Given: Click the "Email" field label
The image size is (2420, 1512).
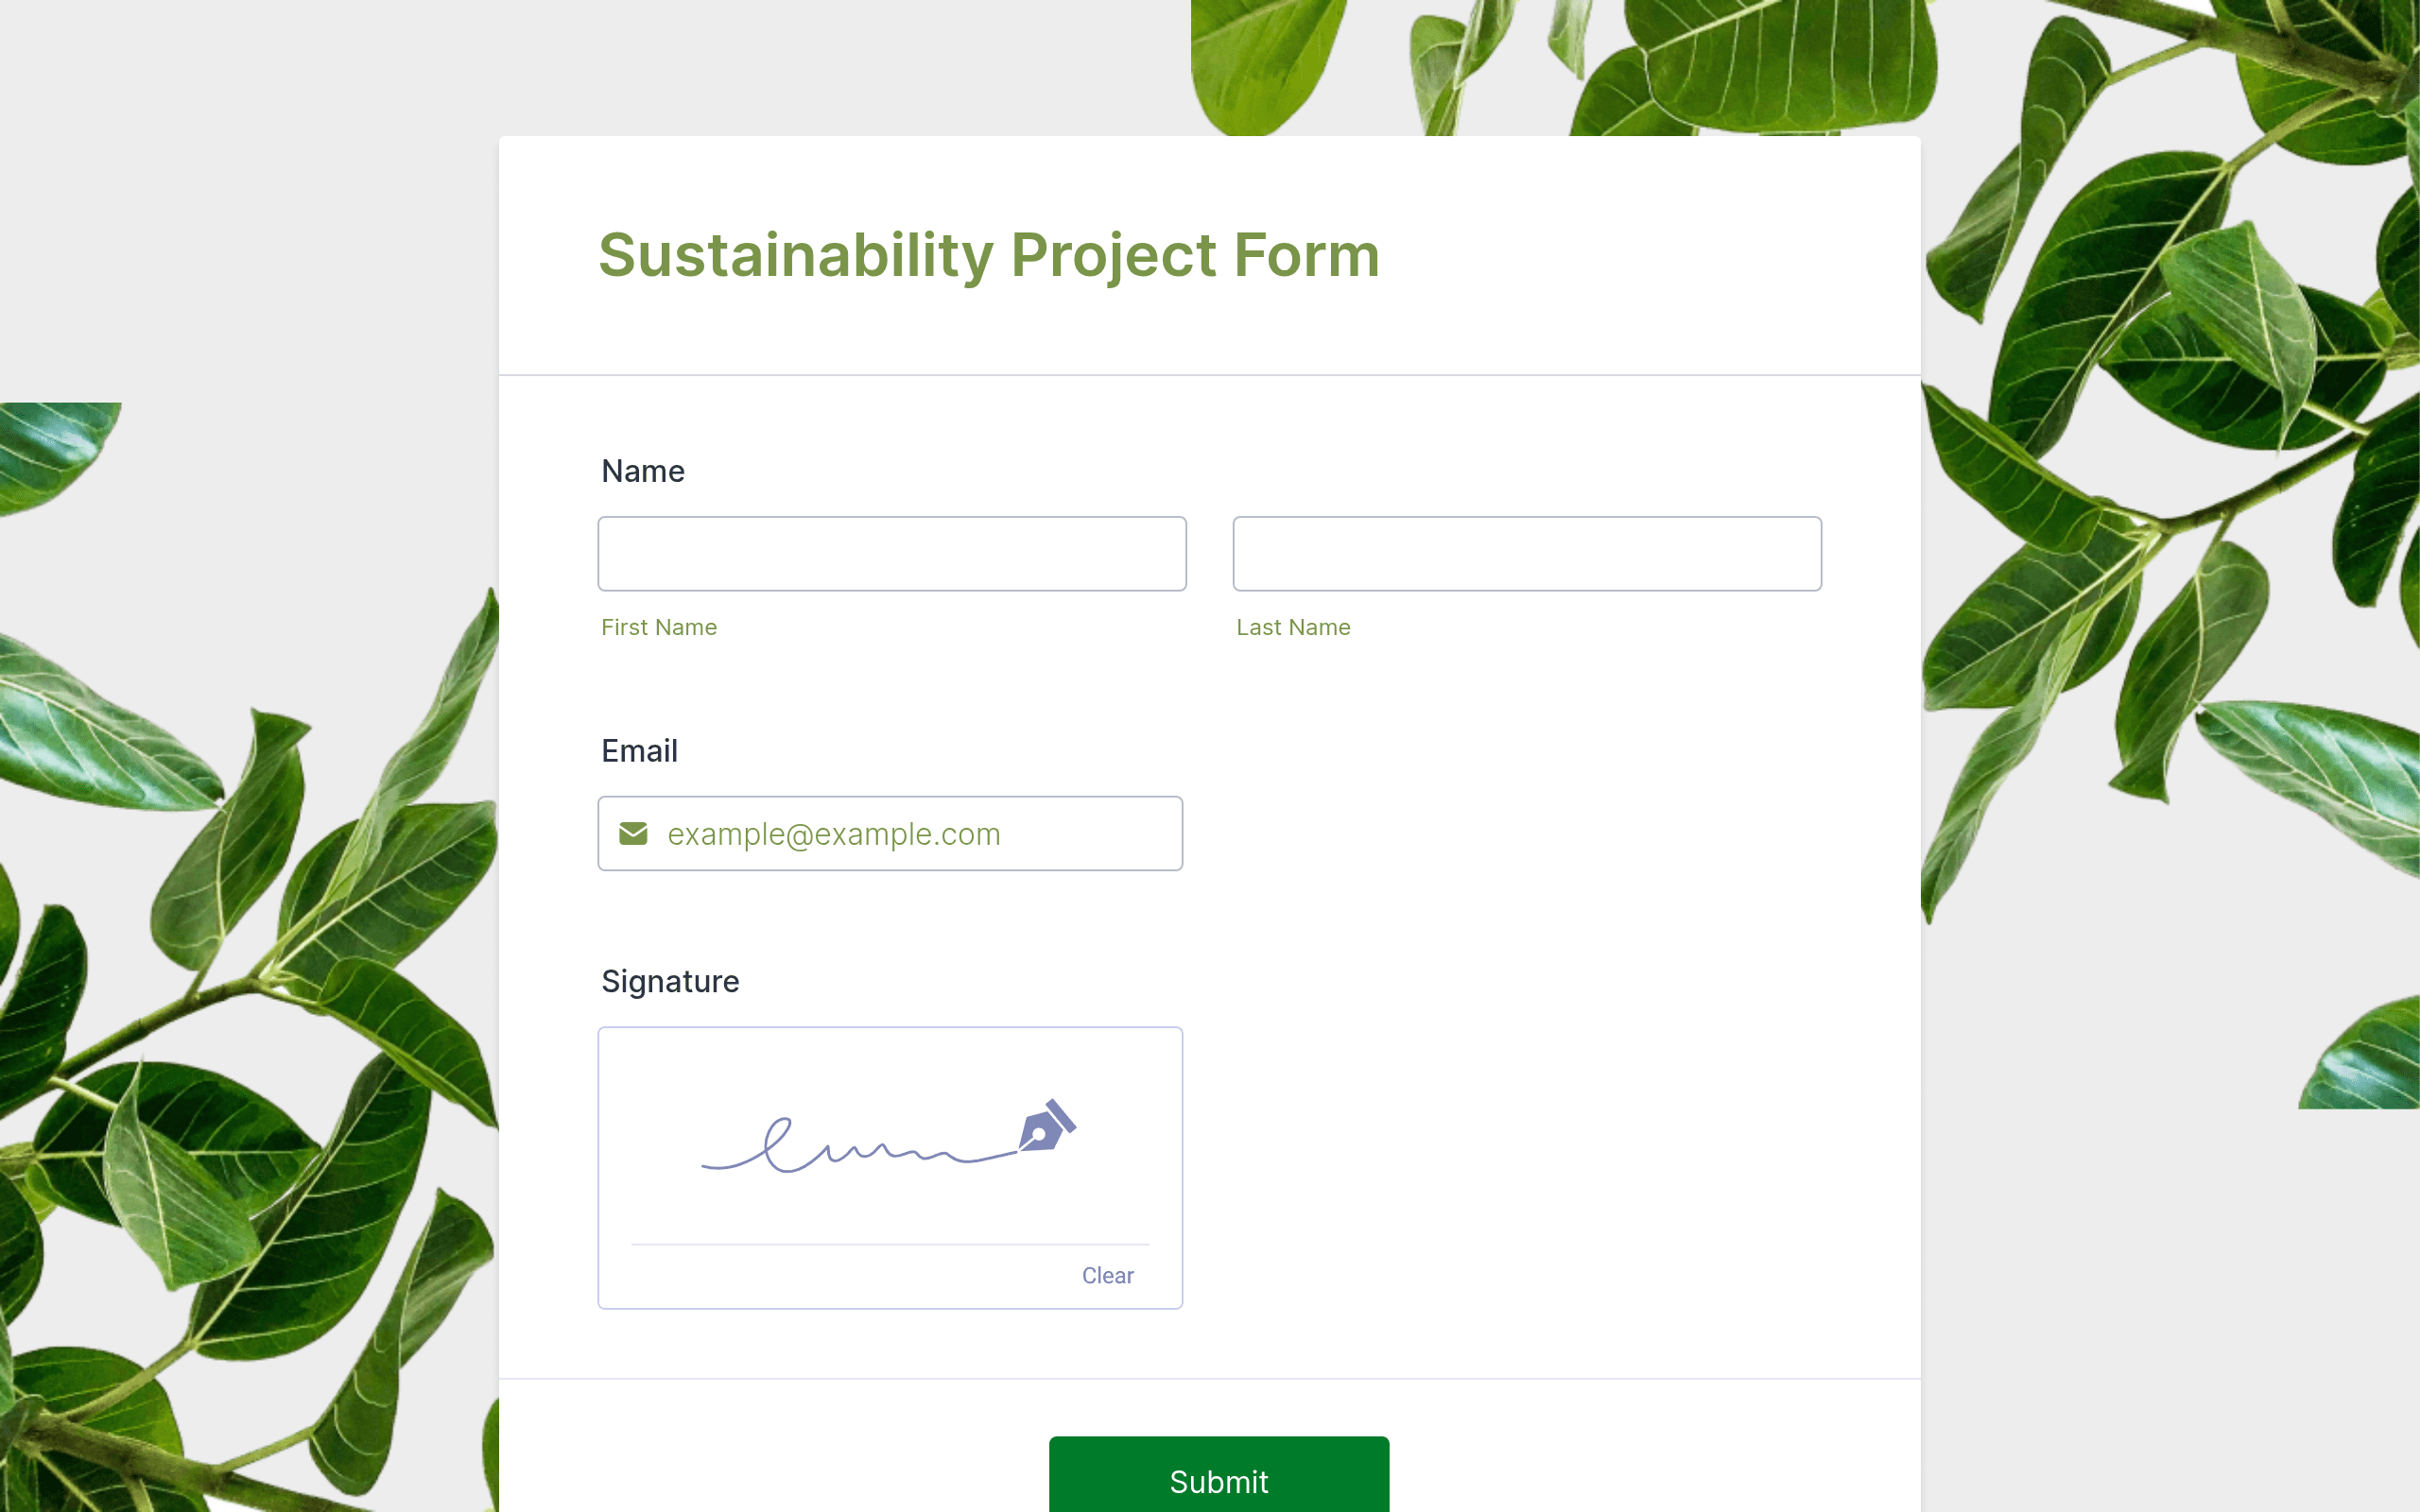Looking at the screenshot, I should (x=639, y=751).
